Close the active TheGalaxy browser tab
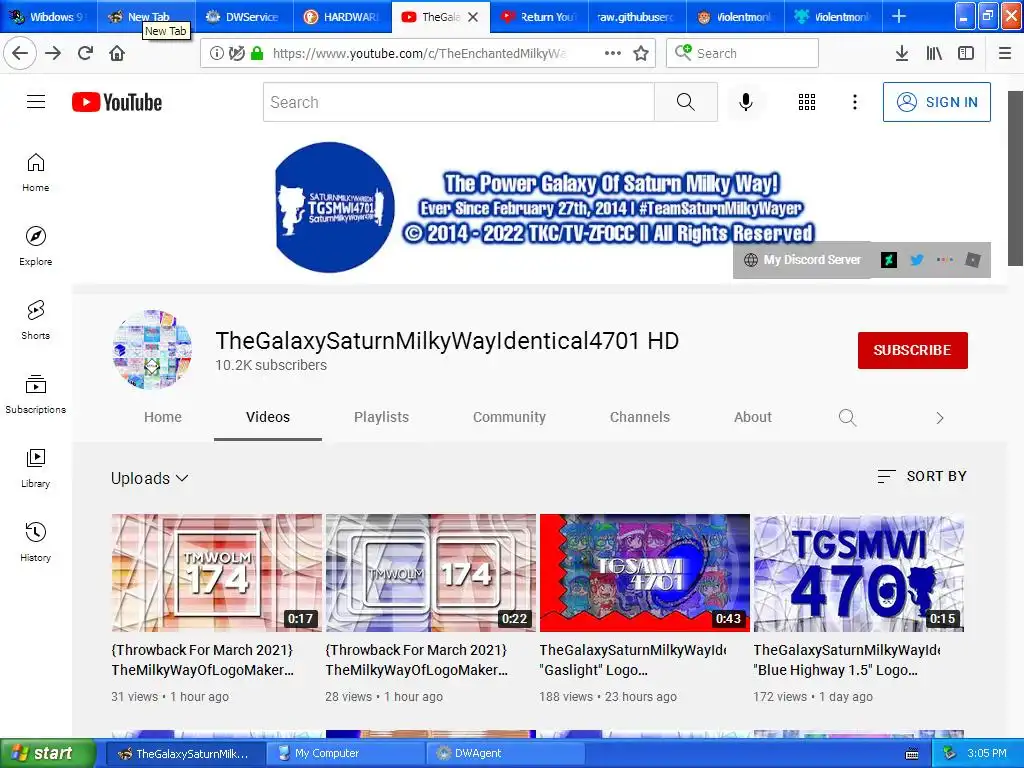The width and height of the screenshot is (1024, 768). point(473,17)
